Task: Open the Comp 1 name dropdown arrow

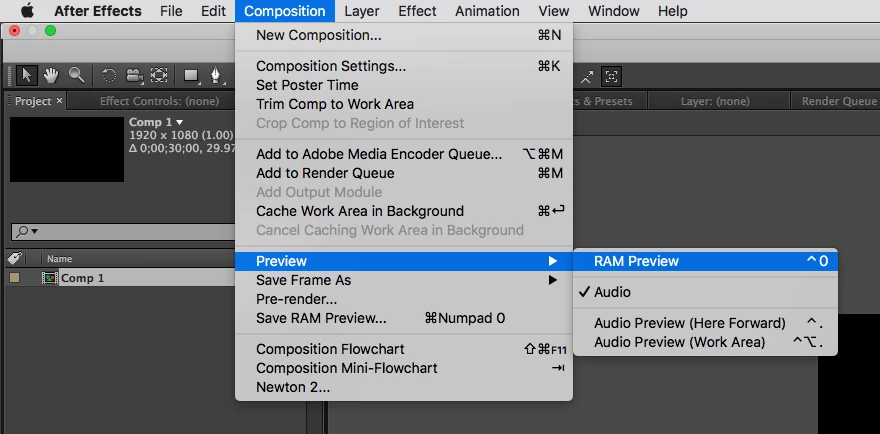Action: click(x=180, y=122)
